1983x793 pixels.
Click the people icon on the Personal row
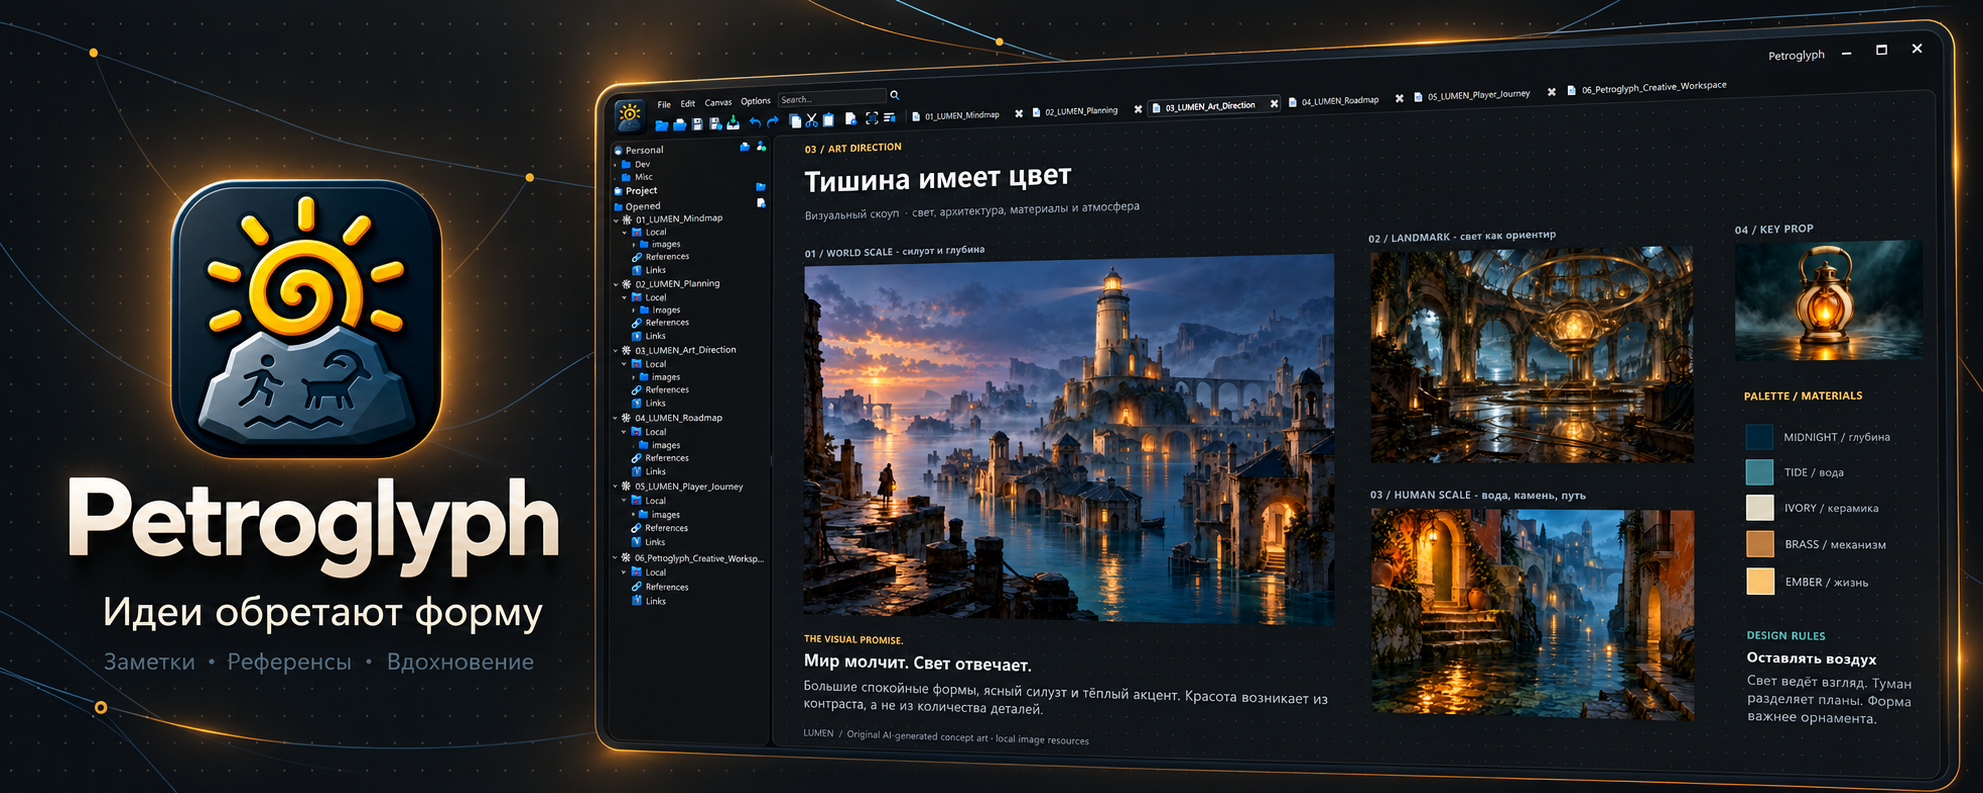tap(761, 146)
